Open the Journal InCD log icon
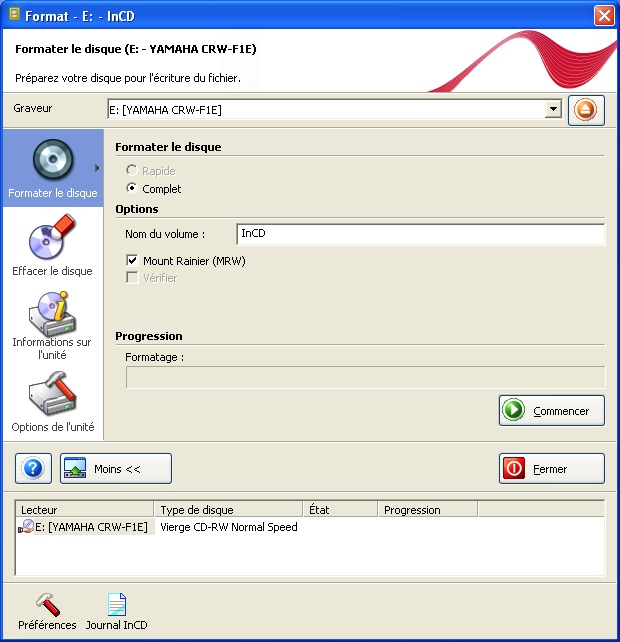Viewport: 620px width, 642px height. [116, 611]
